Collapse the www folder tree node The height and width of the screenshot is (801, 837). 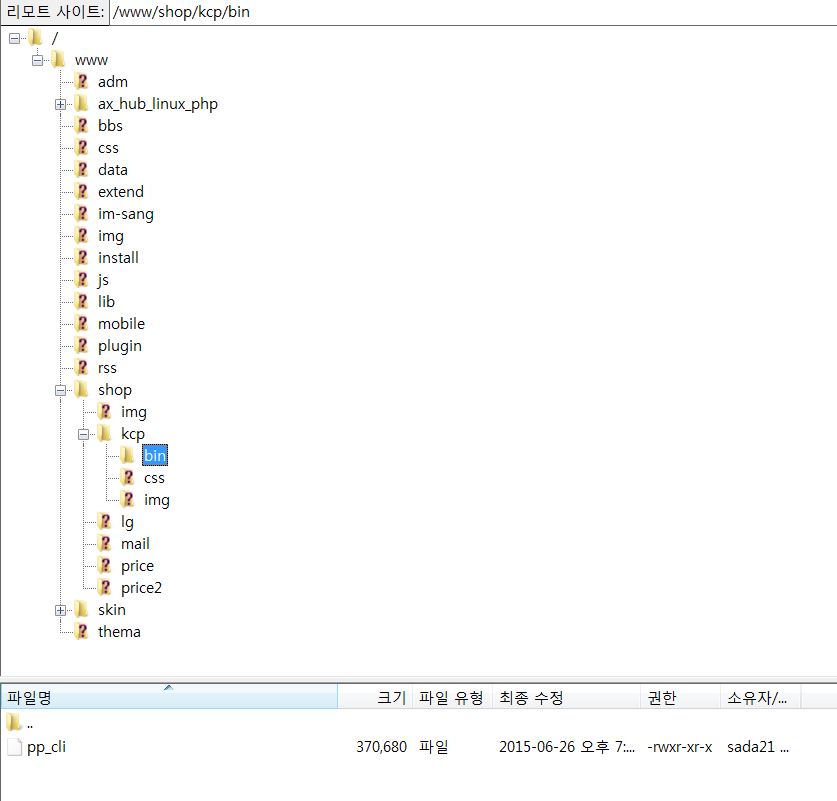tap(37, 60)
